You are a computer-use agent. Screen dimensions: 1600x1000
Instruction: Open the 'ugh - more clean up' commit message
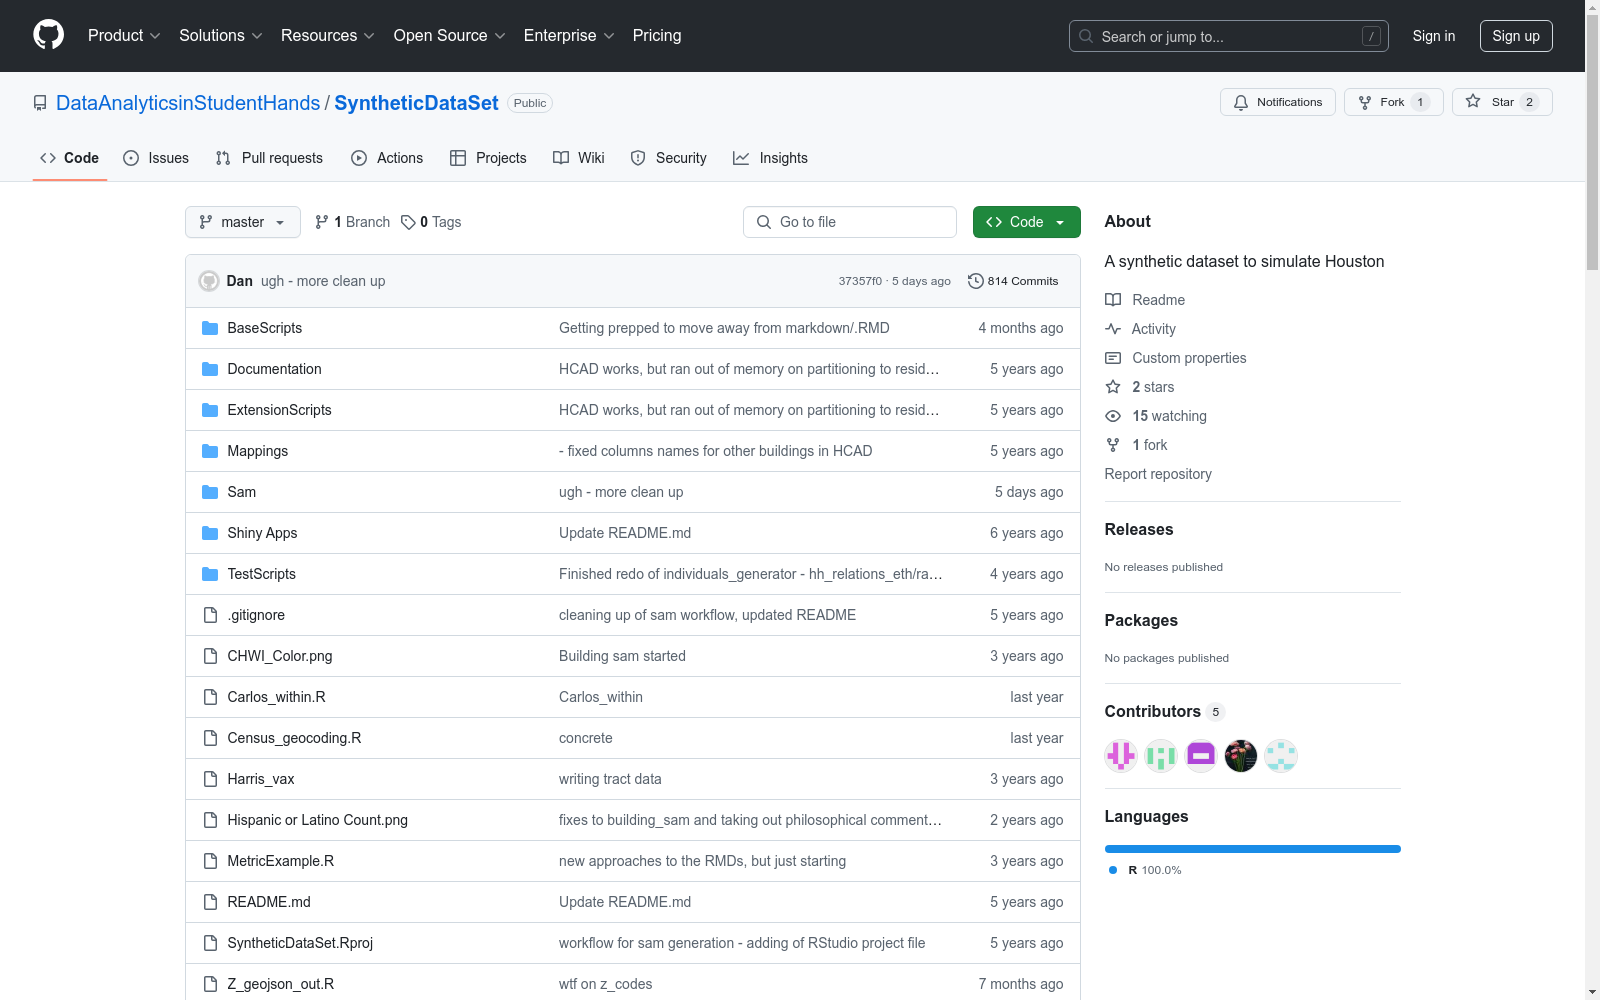point(323,281)
